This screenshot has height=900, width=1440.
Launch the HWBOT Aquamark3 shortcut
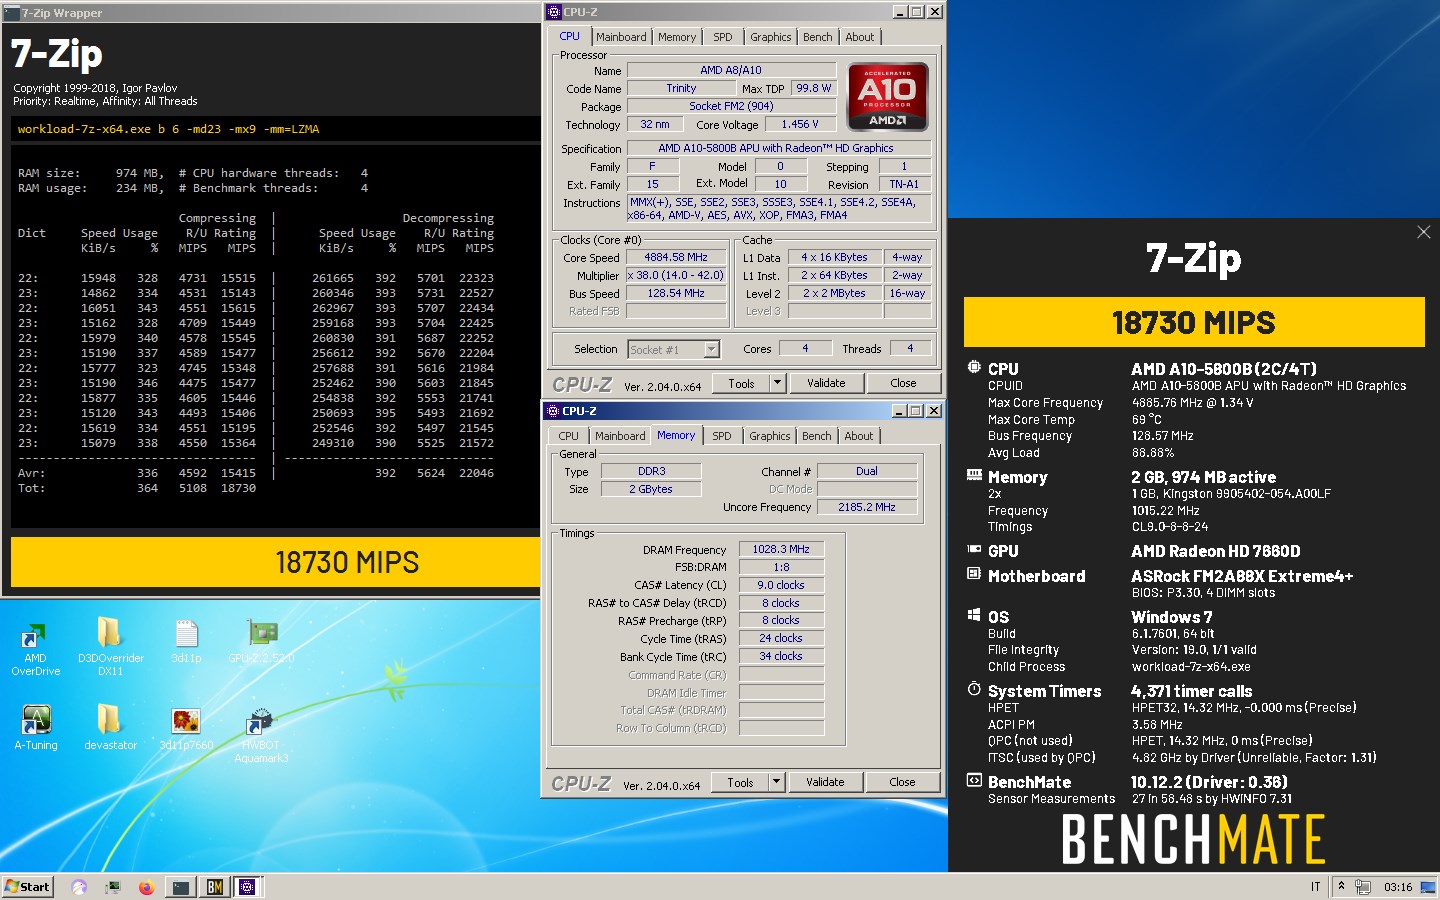click(261, 735)
